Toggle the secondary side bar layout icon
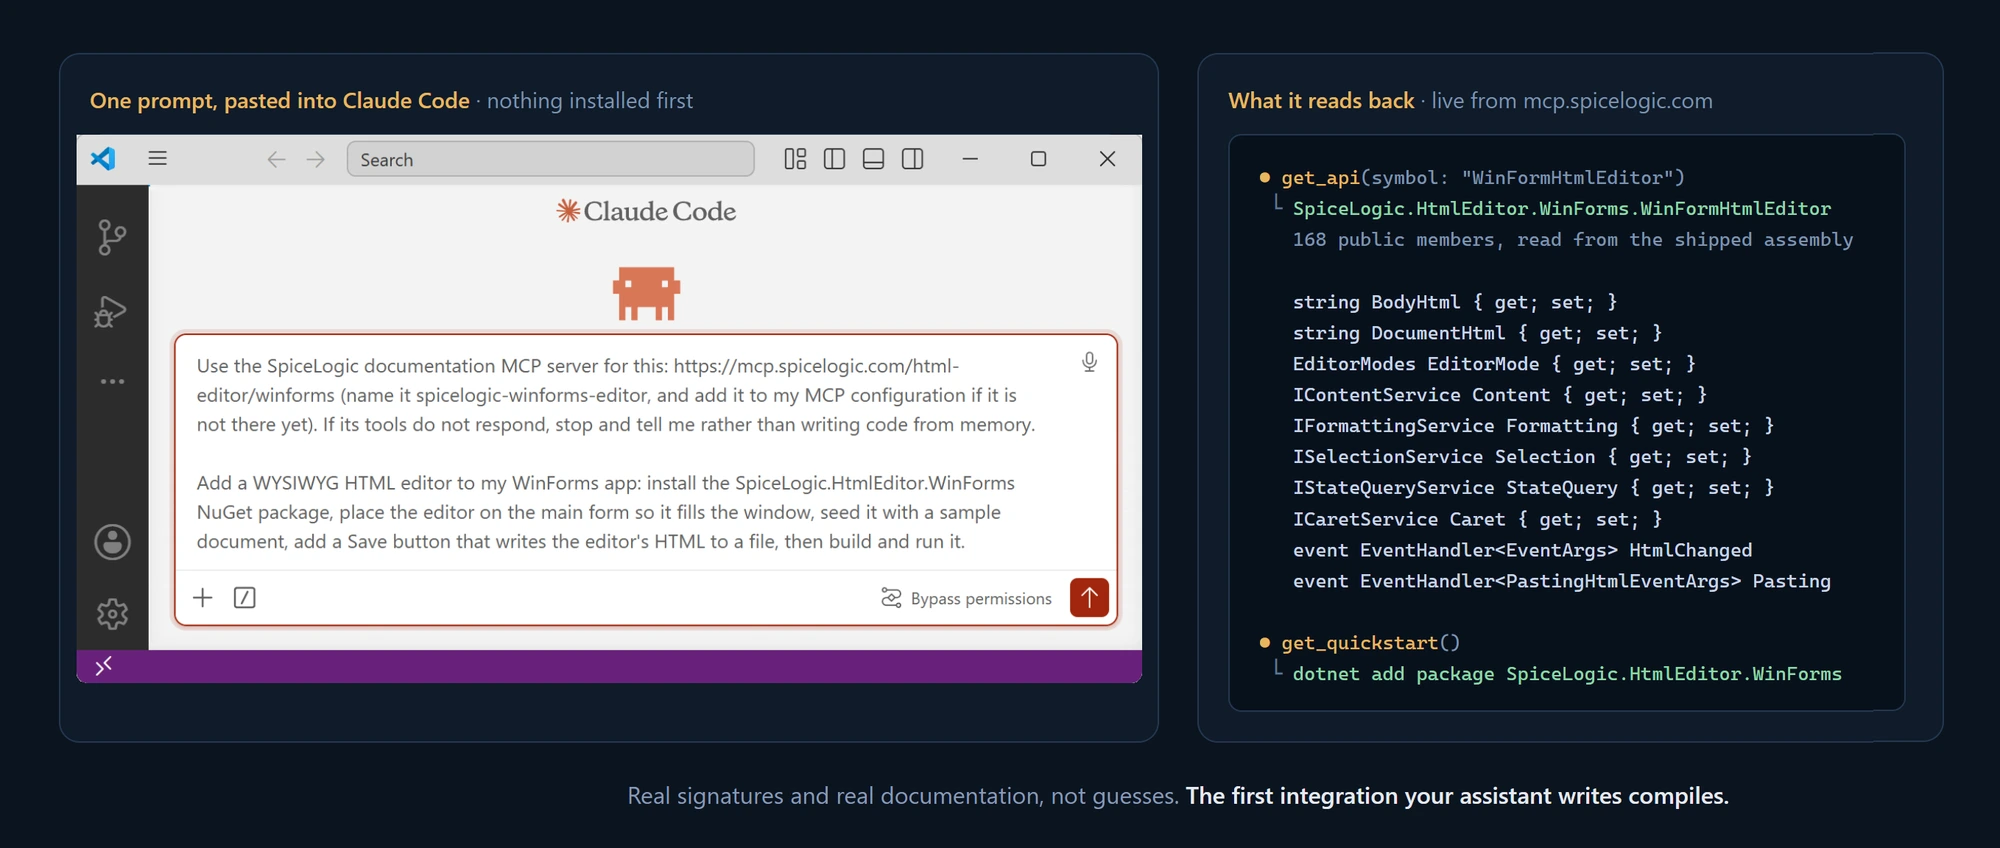This screenshot has width=2000, height=848. point(912,159)
